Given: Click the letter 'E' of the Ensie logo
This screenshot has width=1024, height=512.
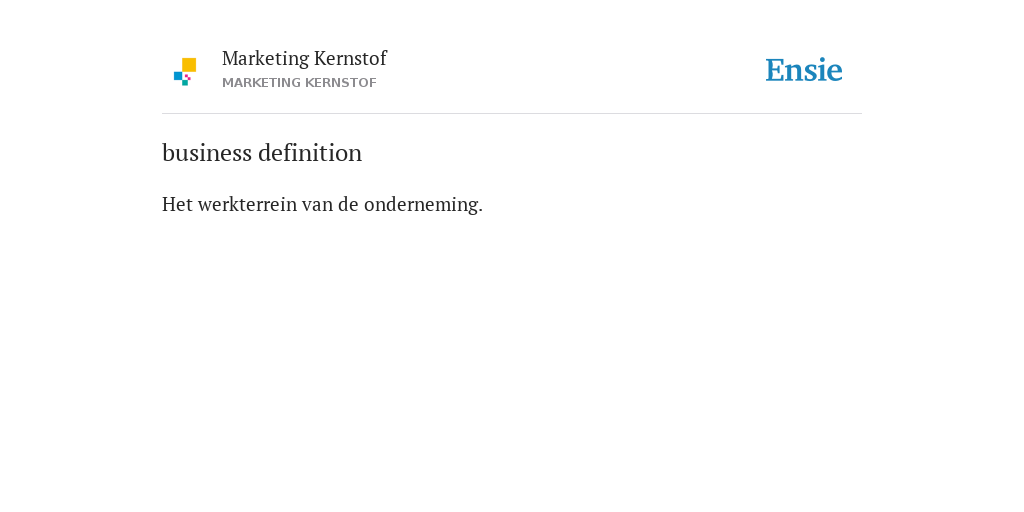Looking at the screenshot, I should [775, 70].
